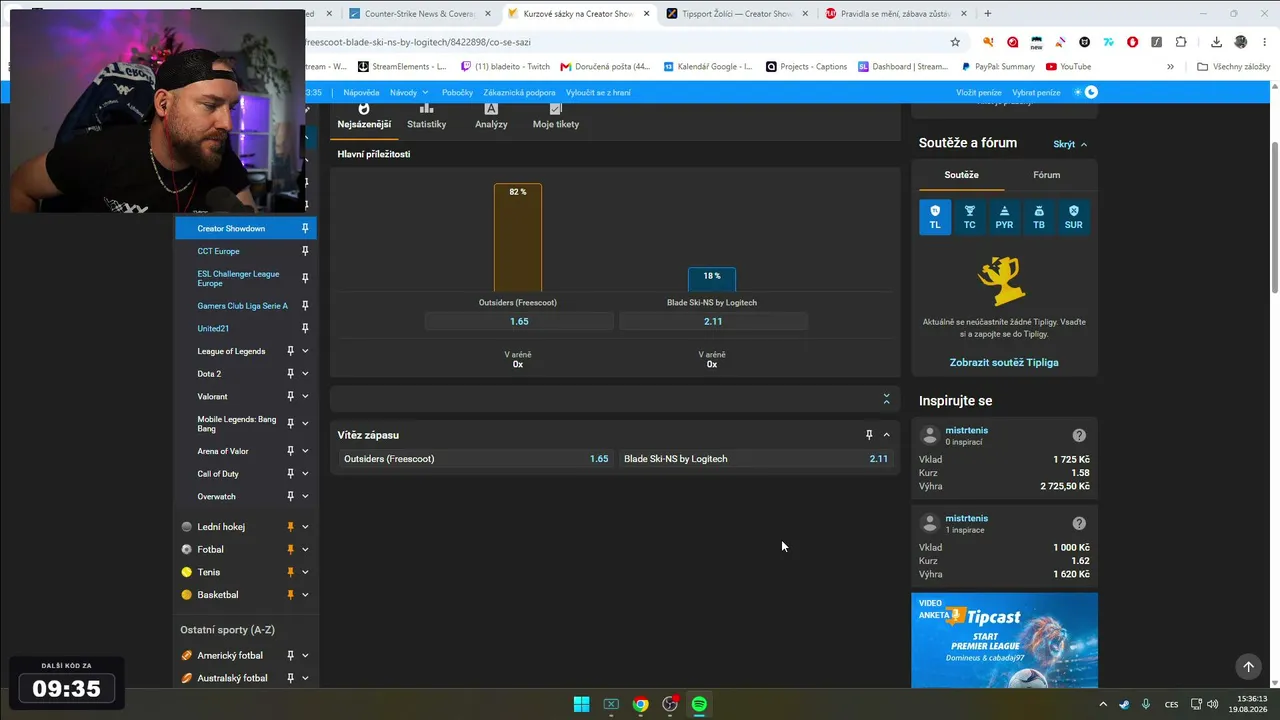Image resolution: width=1280 pixels, height=720 pixels.
Task: Click the microphone tray icon
Action: (x=1146, y=704)
